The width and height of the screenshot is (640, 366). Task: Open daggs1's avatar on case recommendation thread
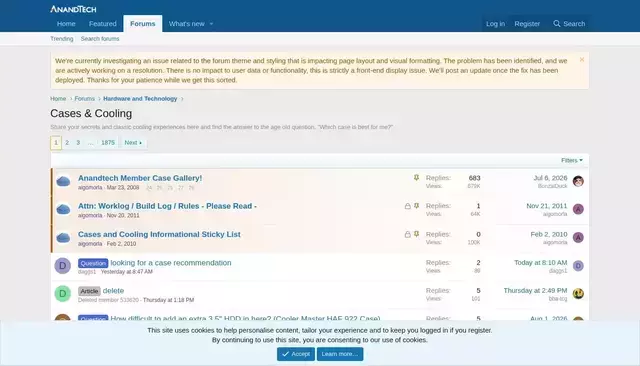[x=63, y=266]
